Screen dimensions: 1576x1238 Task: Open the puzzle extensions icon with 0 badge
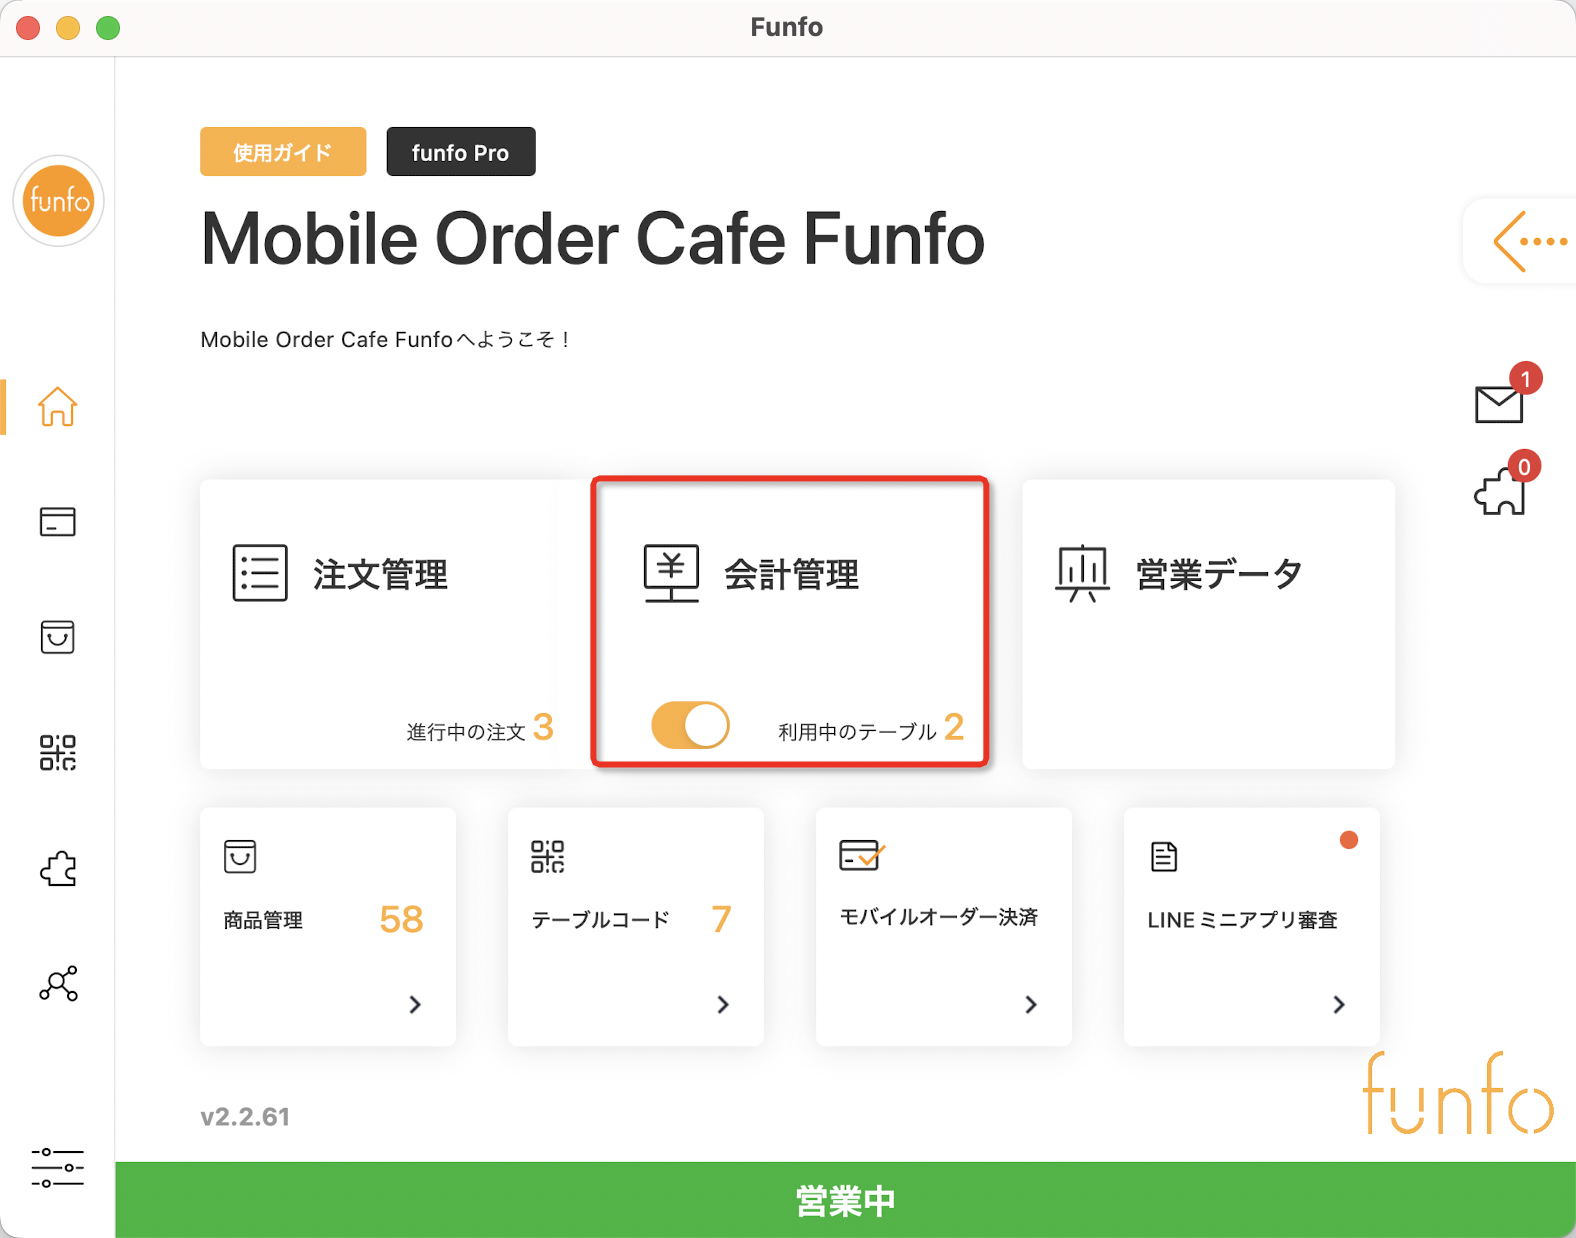click(1500, 491)
